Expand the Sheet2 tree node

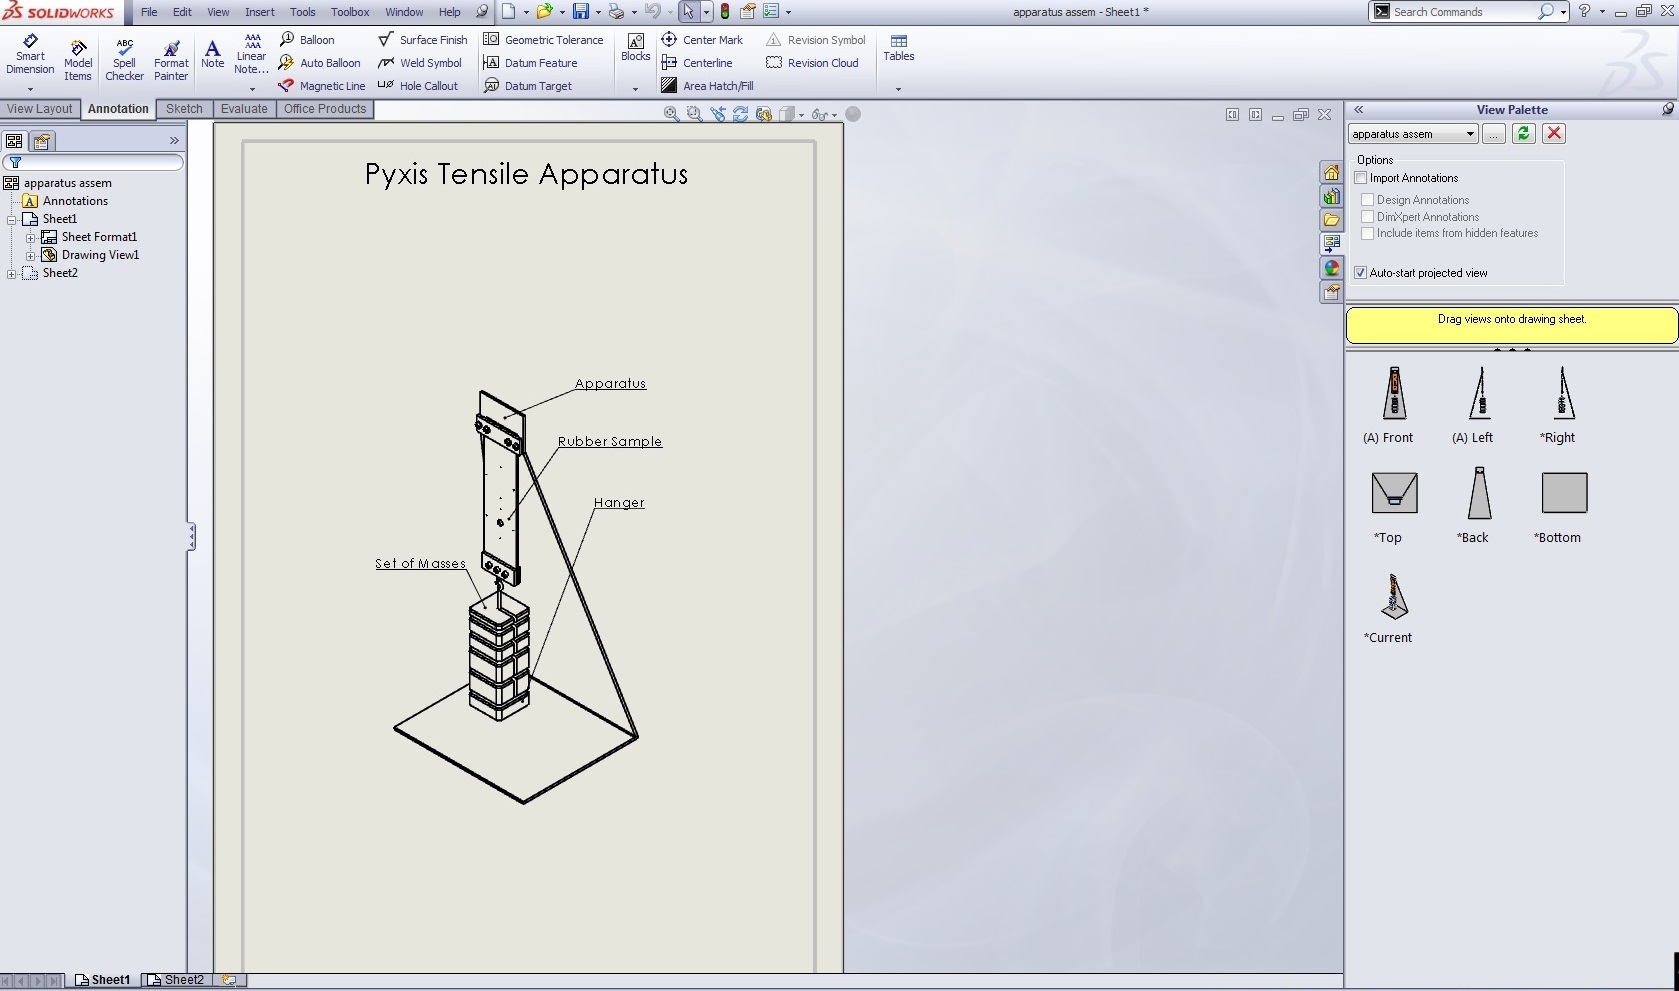[12, 273]
